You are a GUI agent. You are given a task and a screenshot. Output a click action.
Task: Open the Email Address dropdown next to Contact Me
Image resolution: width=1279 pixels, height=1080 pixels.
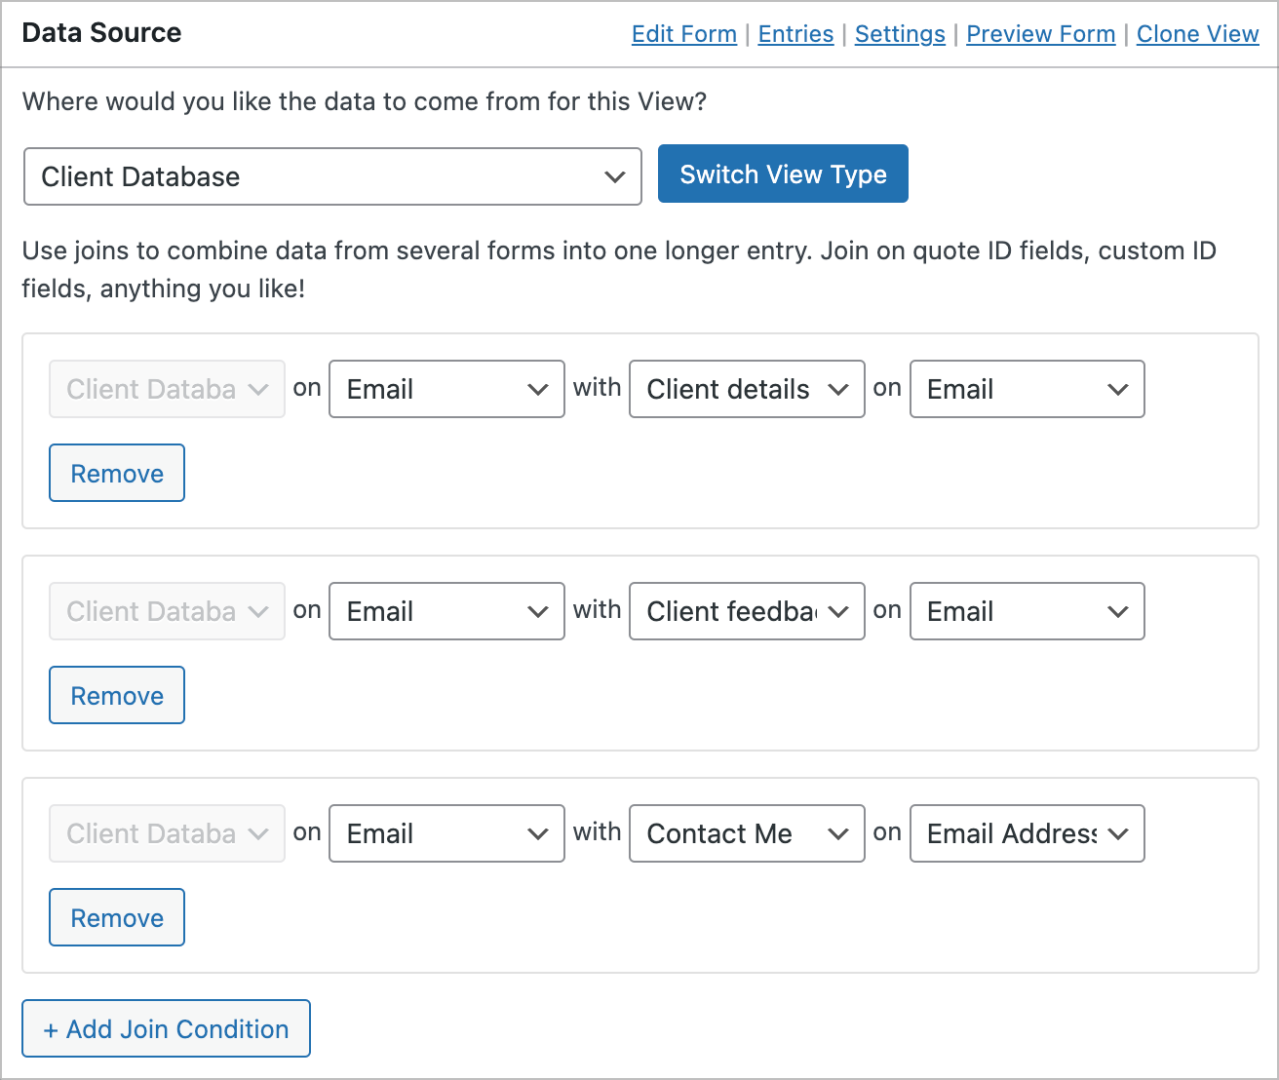[x=1027, y=833]
